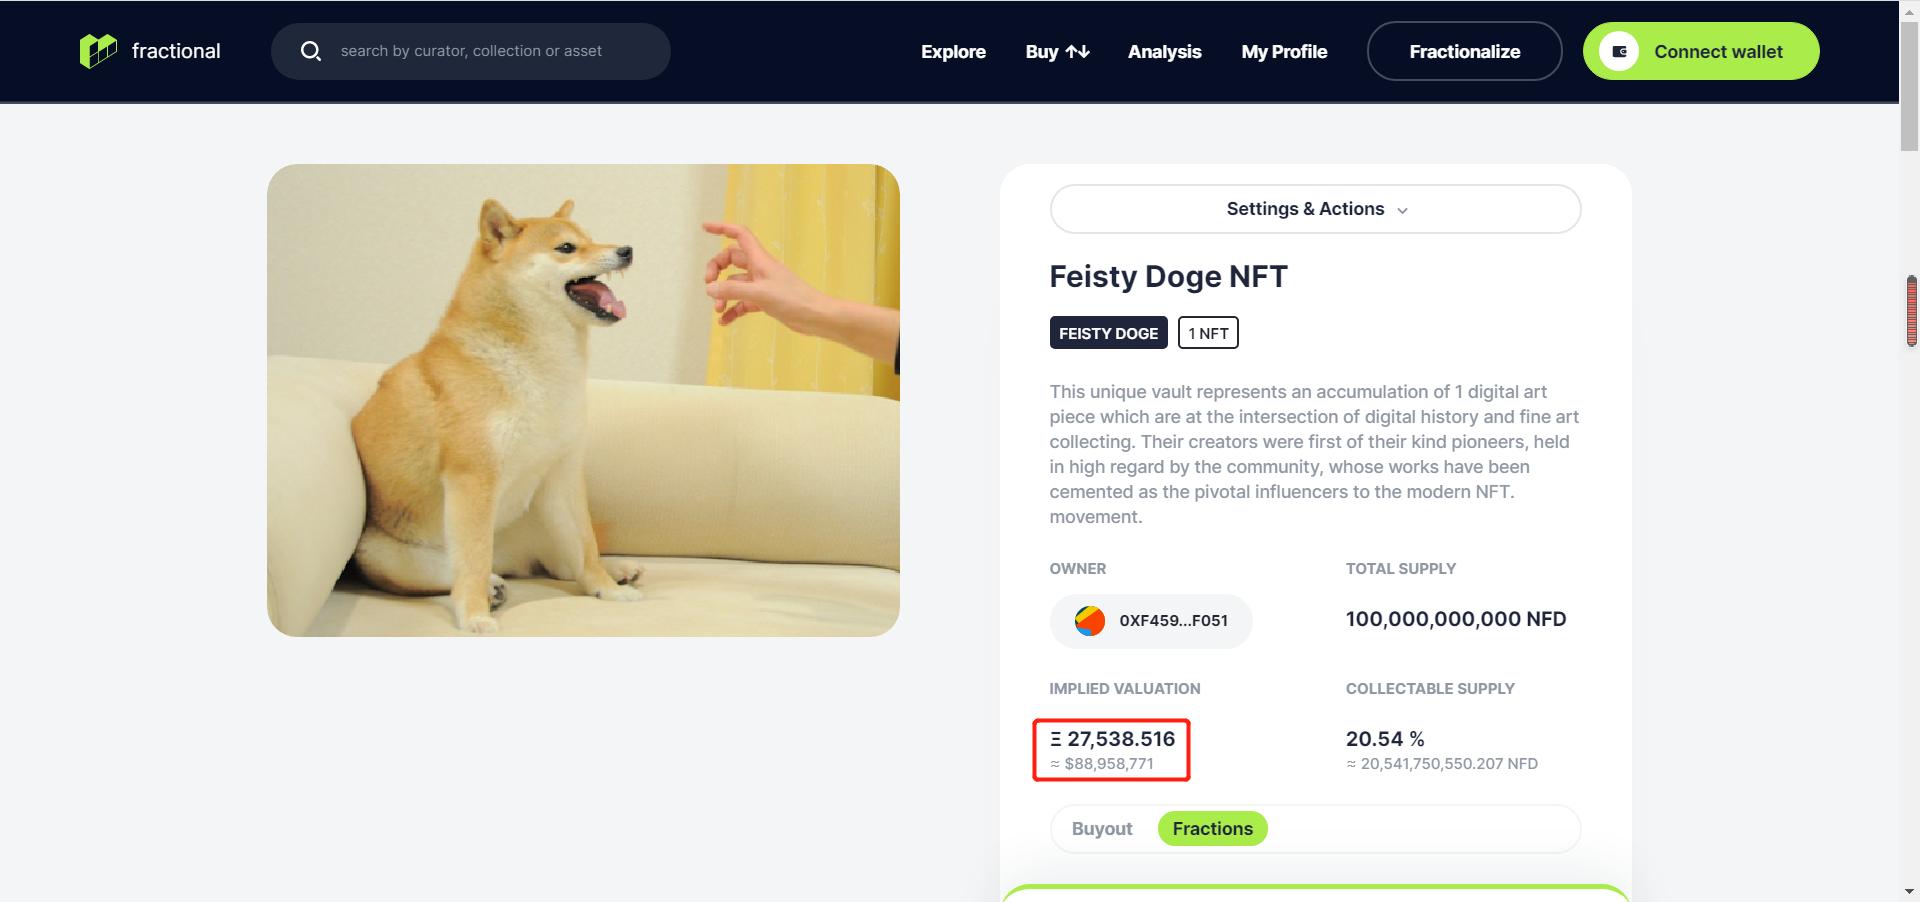Click the Ethereum symbol beside 27,538.516

(1055, 740)
